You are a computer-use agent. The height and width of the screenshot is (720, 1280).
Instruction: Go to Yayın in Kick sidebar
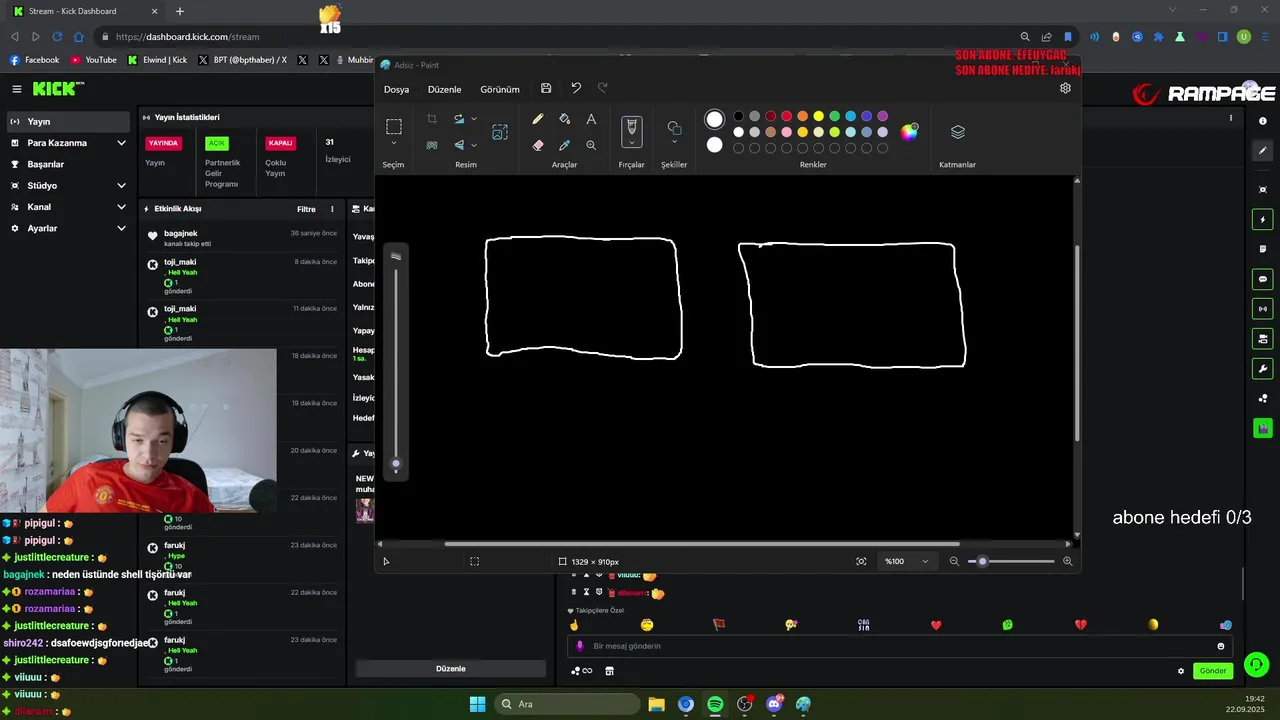click(66, 122)
